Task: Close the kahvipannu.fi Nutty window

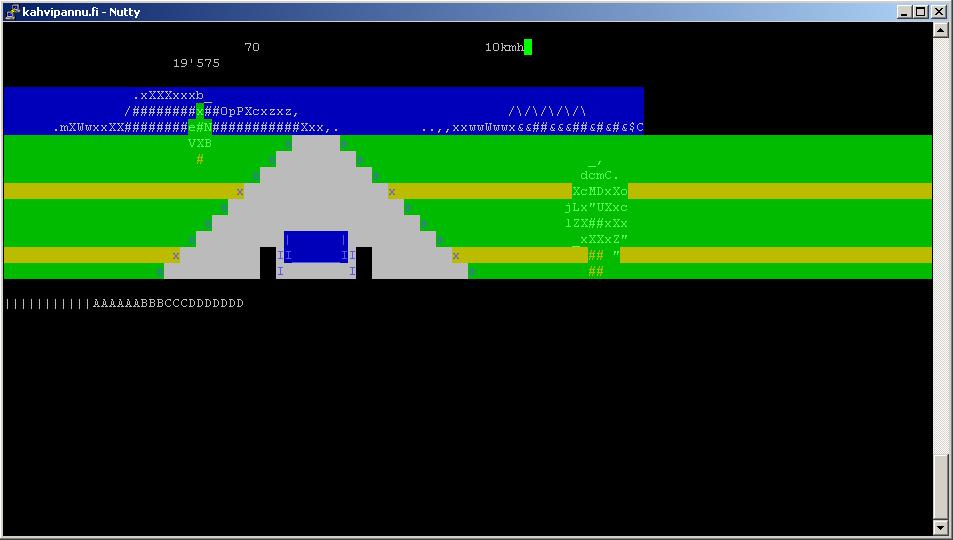Action: click(x=939, y=12)
